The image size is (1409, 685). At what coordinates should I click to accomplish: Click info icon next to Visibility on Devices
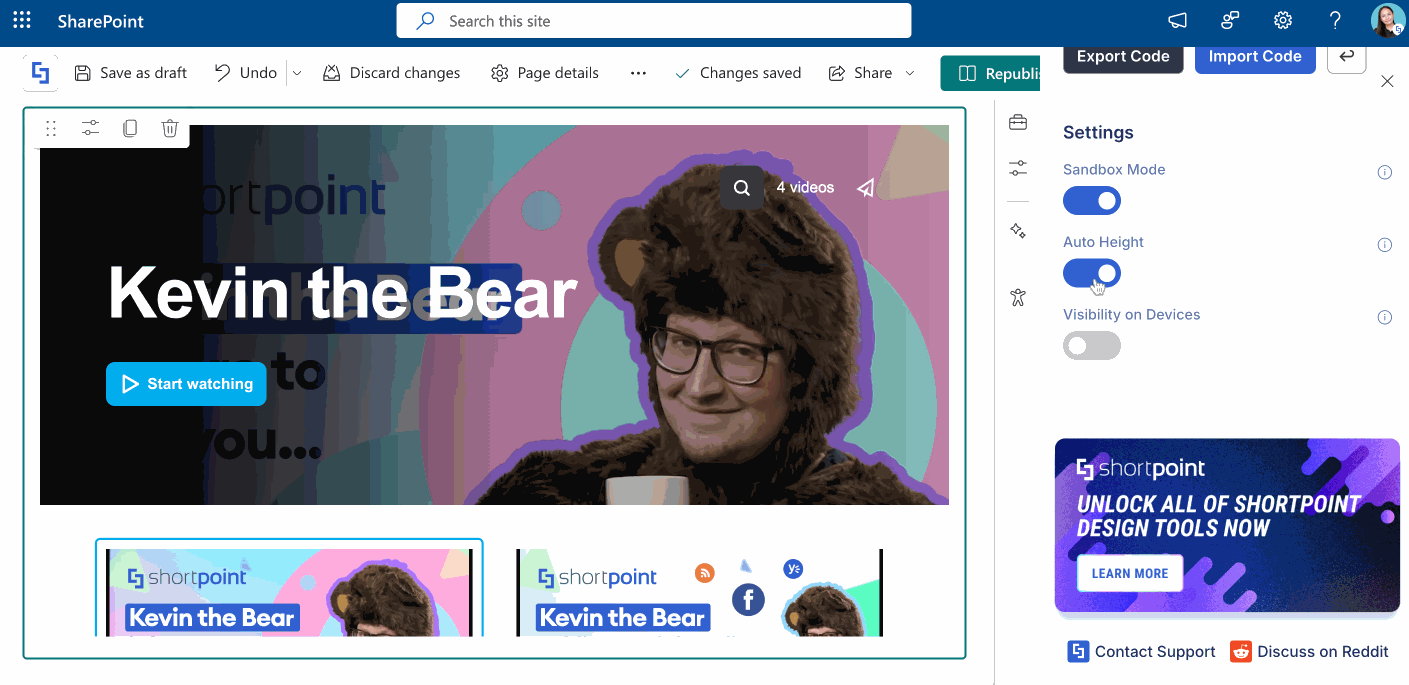click(1385, 318)
